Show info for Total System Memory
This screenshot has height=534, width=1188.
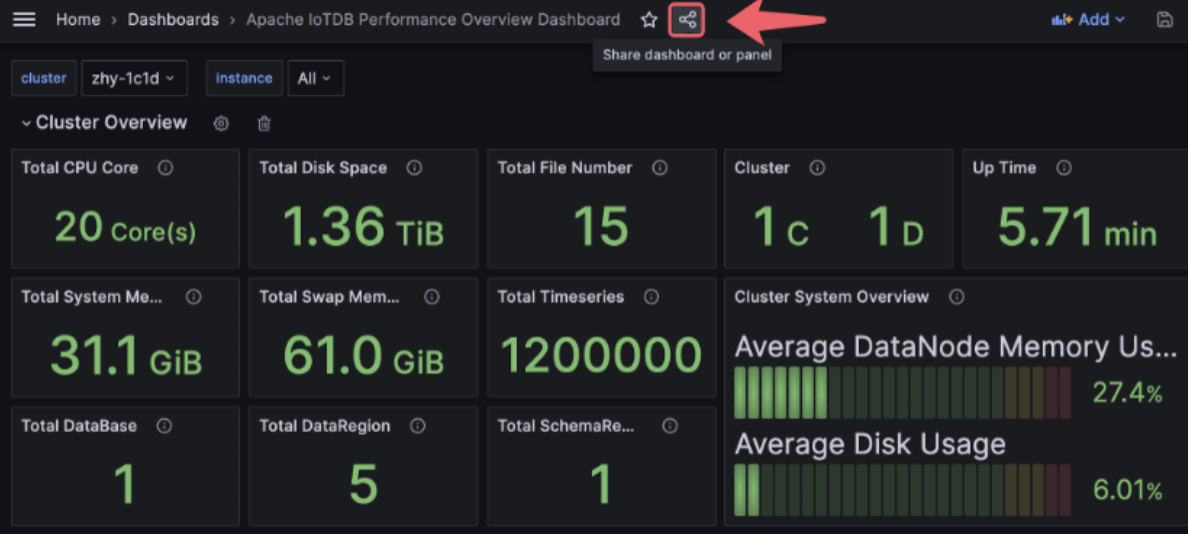193,297
